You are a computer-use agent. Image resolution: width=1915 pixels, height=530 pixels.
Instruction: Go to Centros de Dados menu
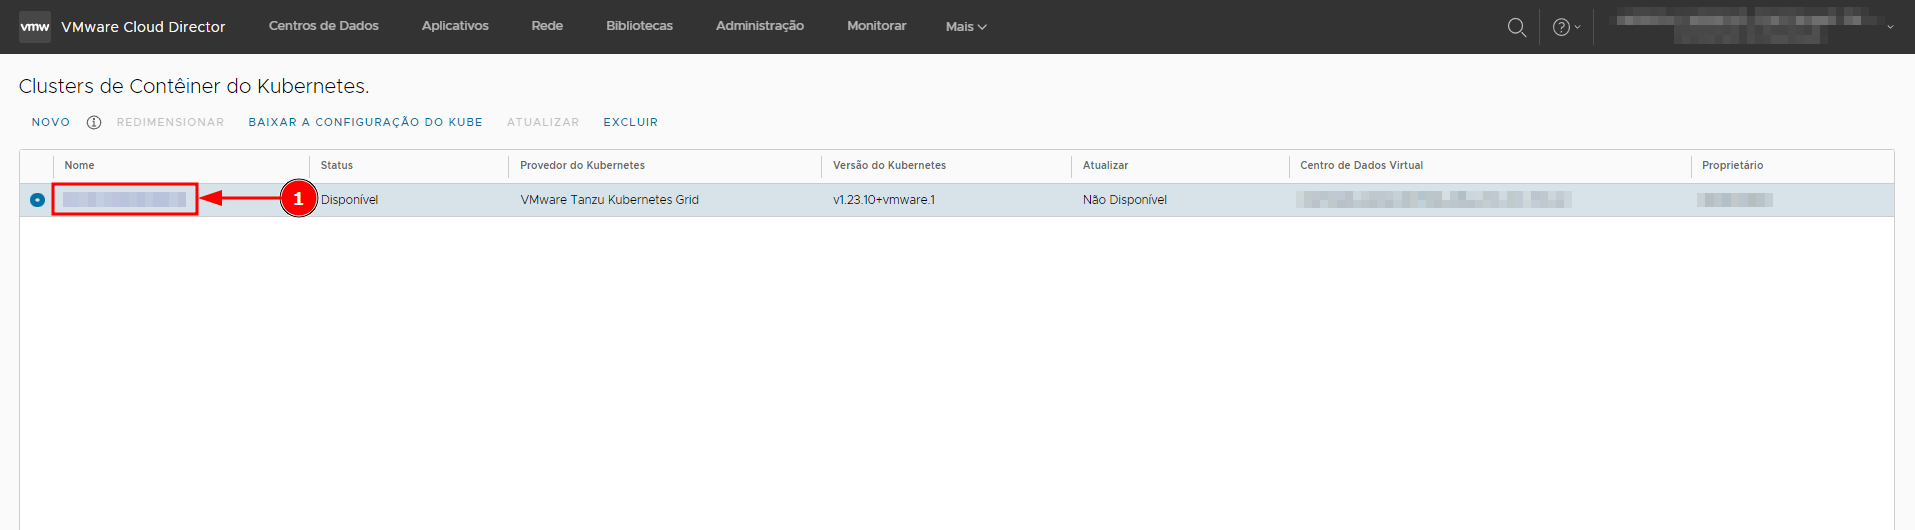pos(324,26)
